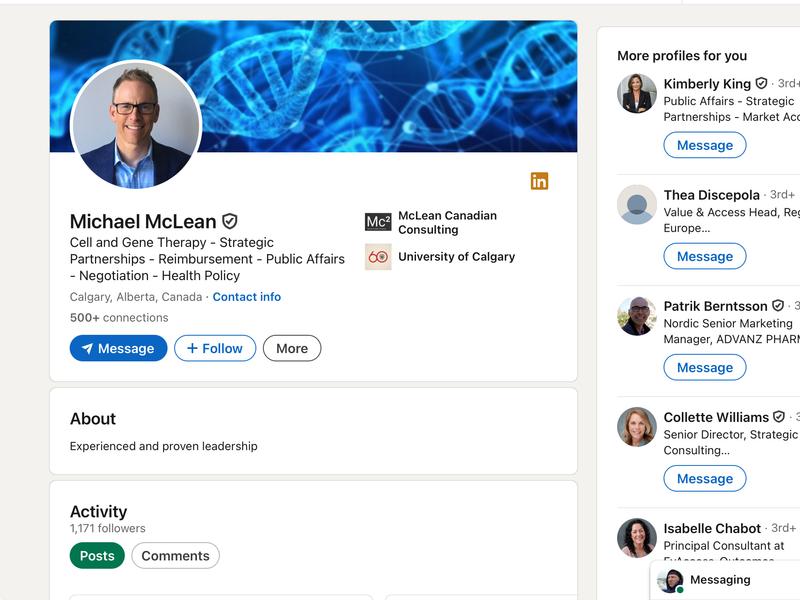
Task: Open Patrik Berntsson's profile name
Action: click(x=715, y=306)
